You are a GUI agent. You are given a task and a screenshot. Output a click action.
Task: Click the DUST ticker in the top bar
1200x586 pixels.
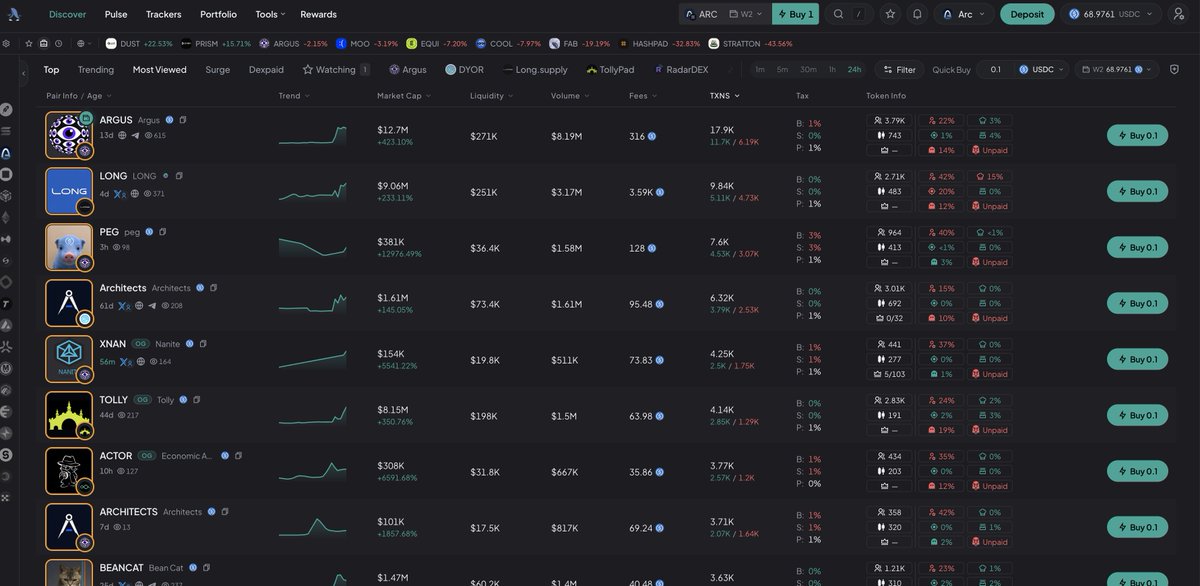point(139,44)
